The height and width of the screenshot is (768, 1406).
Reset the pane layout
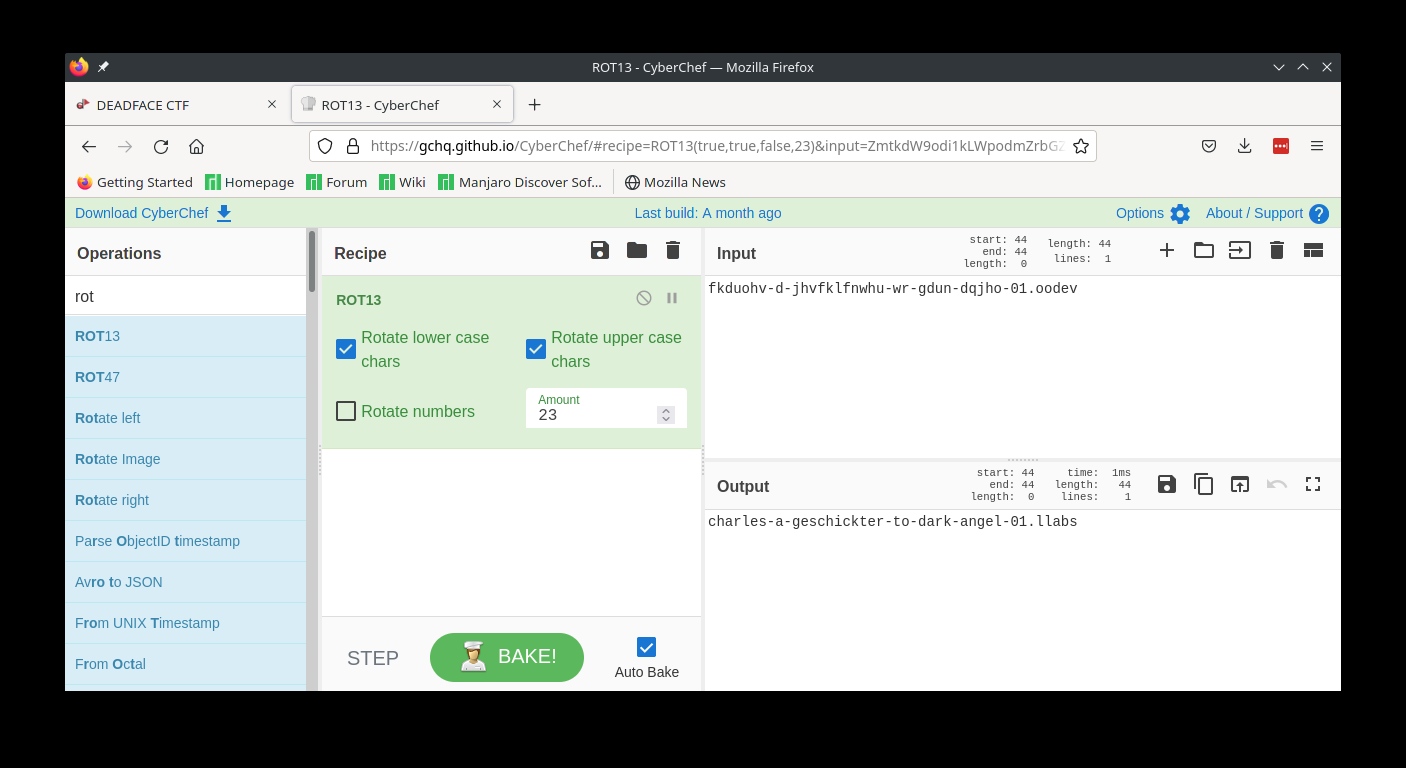[x=1313, y=250]
